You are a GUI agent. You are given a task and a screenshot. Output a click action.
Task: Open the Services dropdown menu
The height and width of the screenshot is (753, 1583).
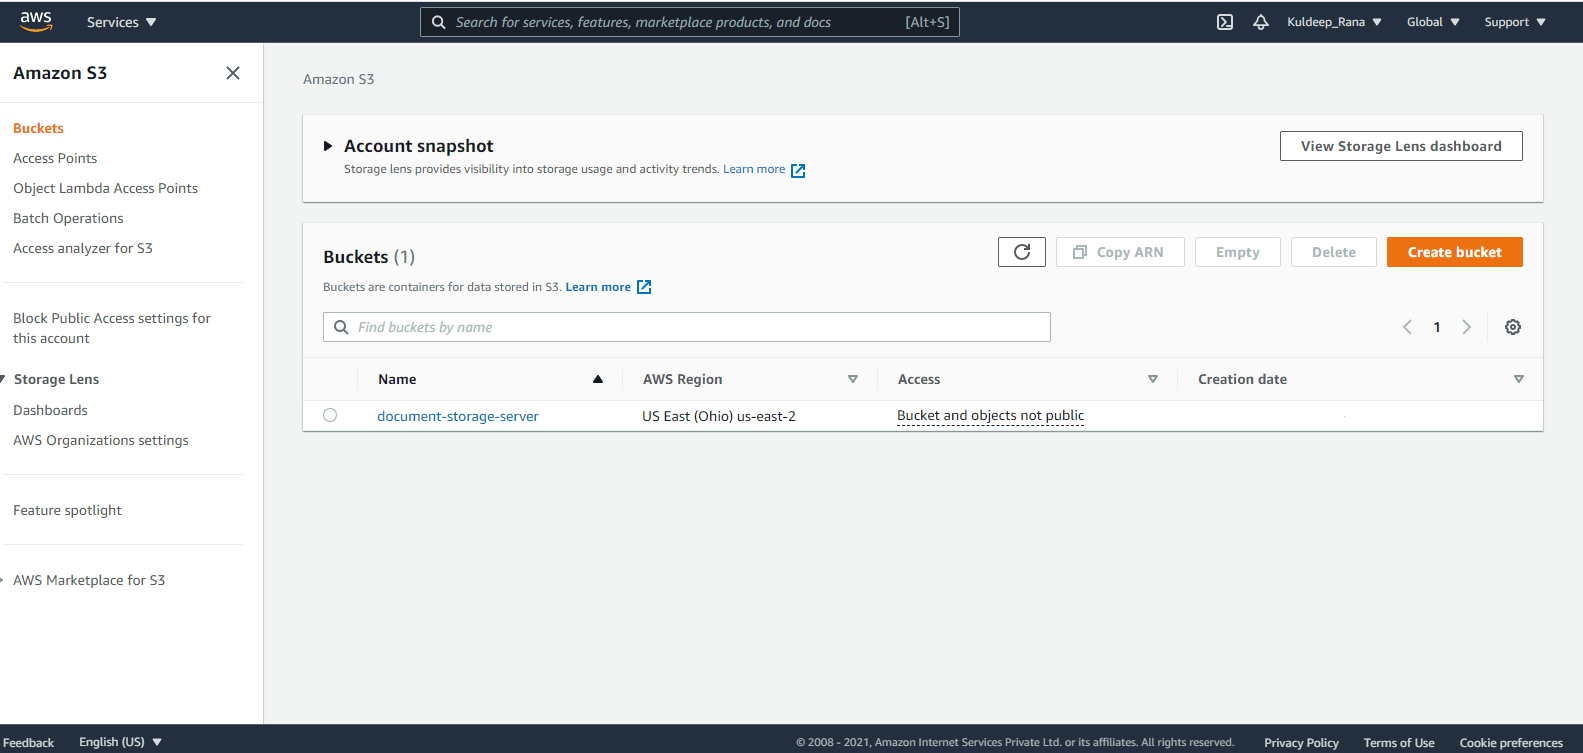point(121,22)
